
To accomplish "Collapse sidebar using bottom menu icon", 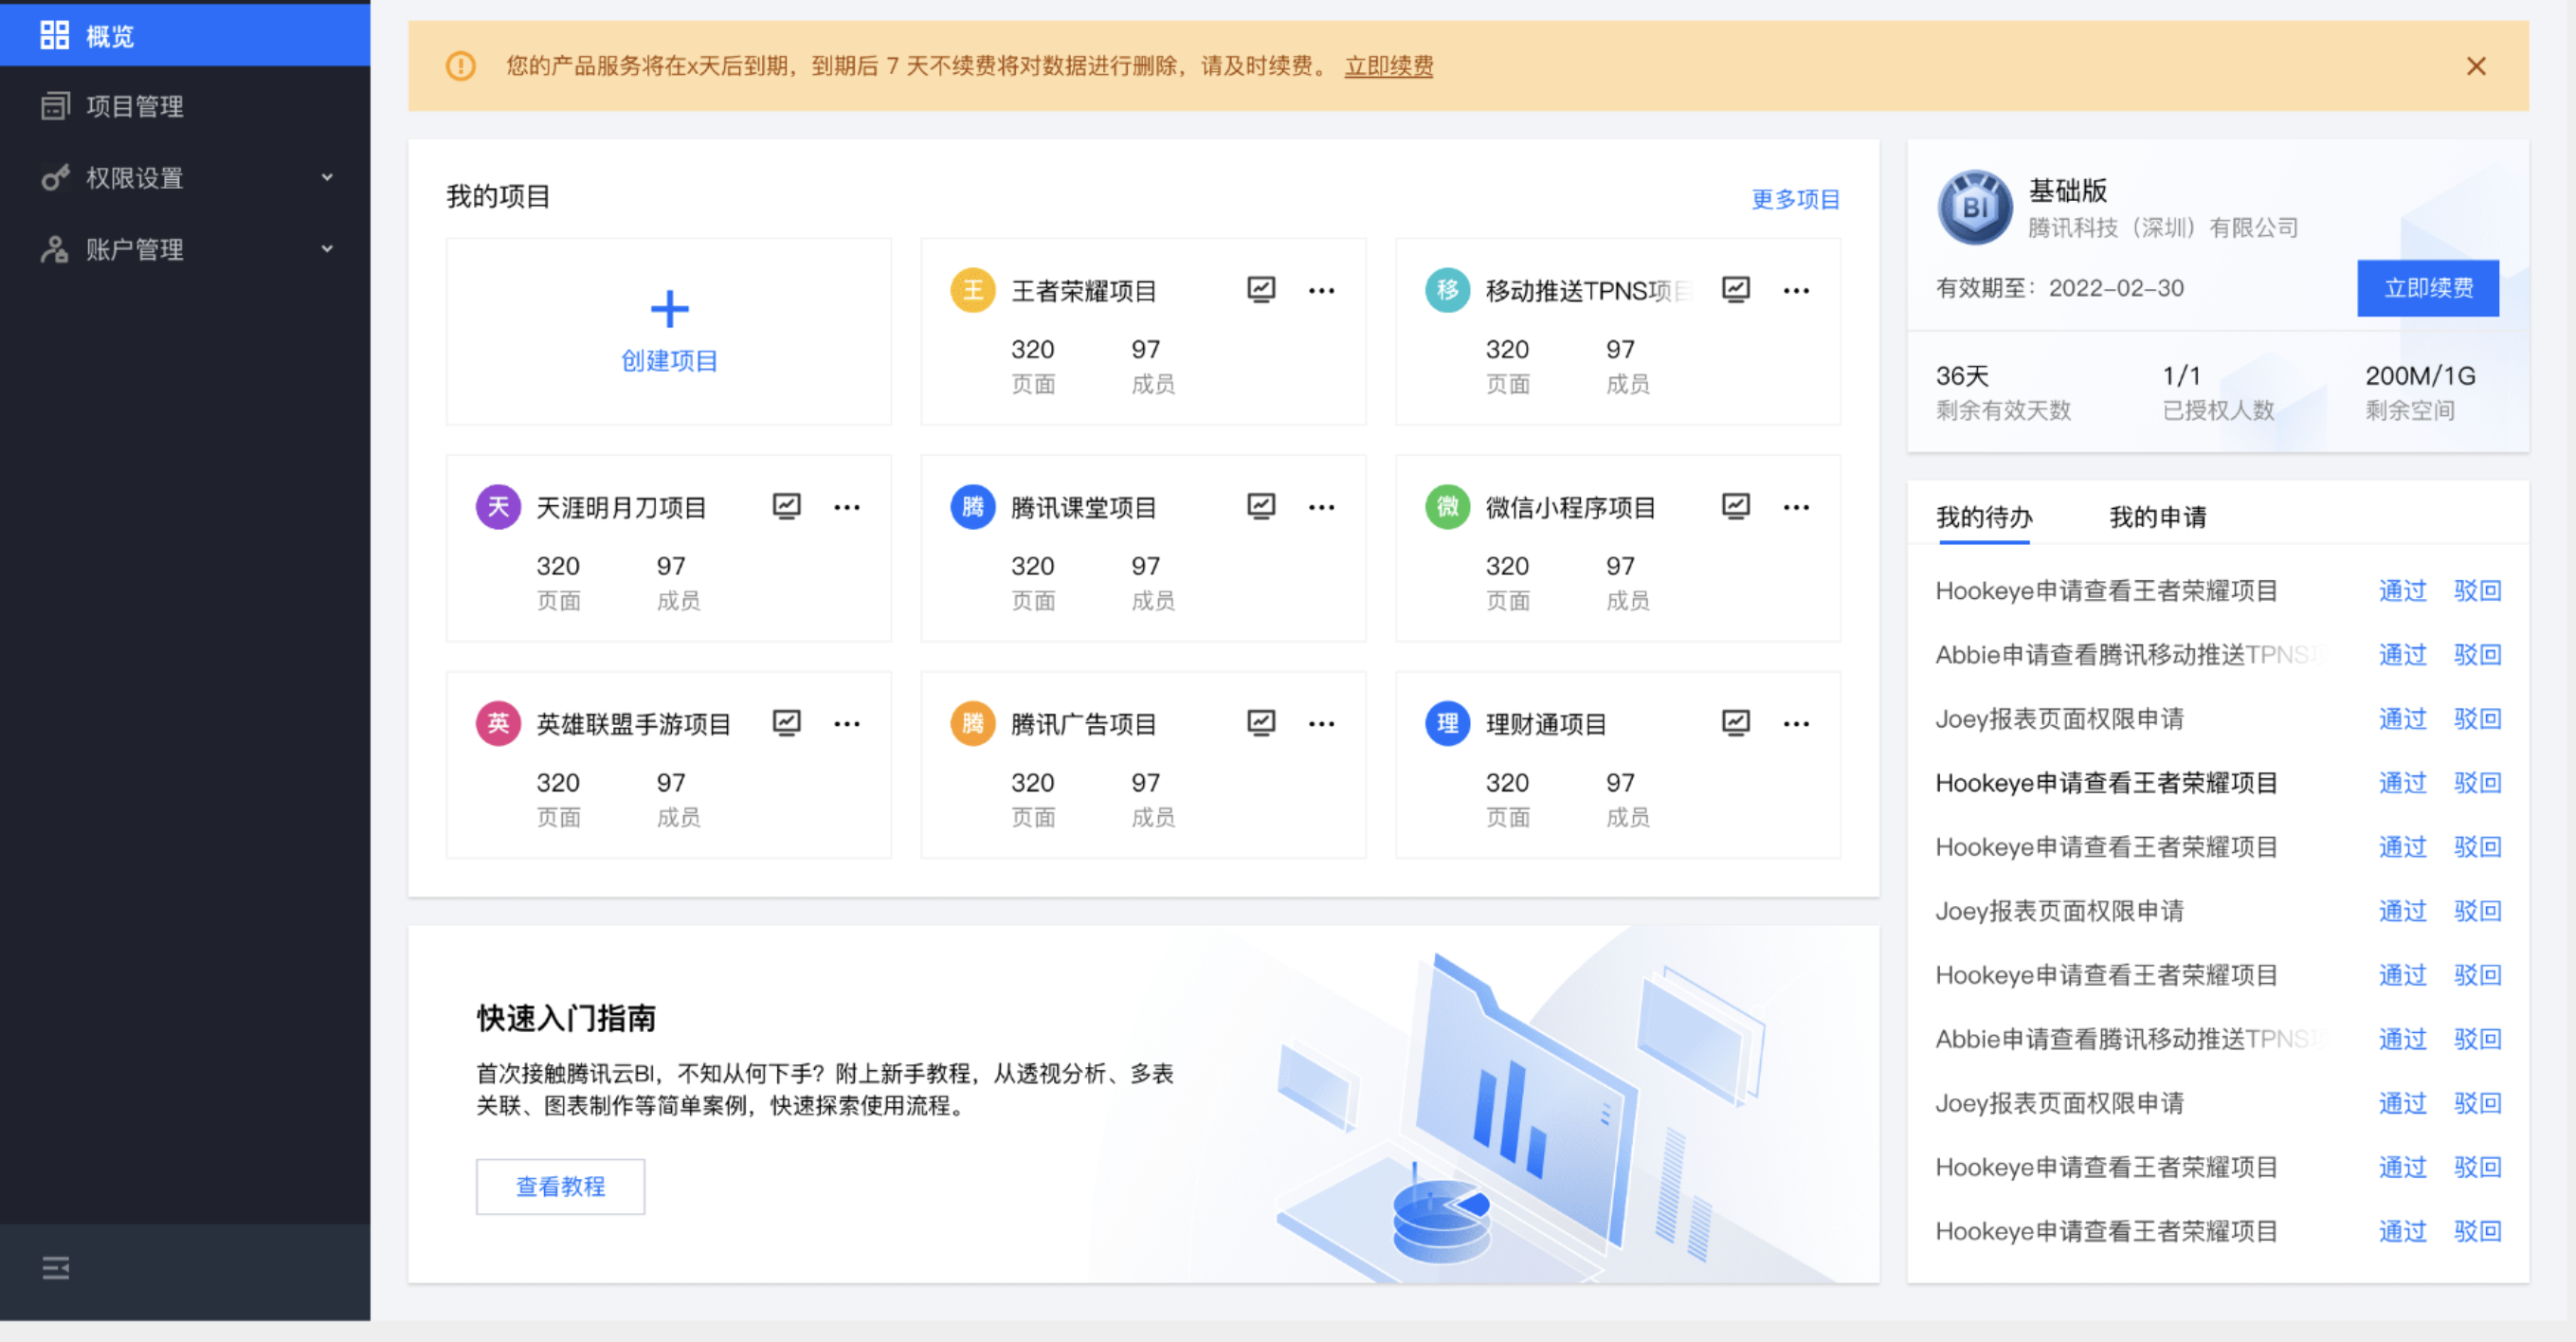I will (x=56, y=1268).
